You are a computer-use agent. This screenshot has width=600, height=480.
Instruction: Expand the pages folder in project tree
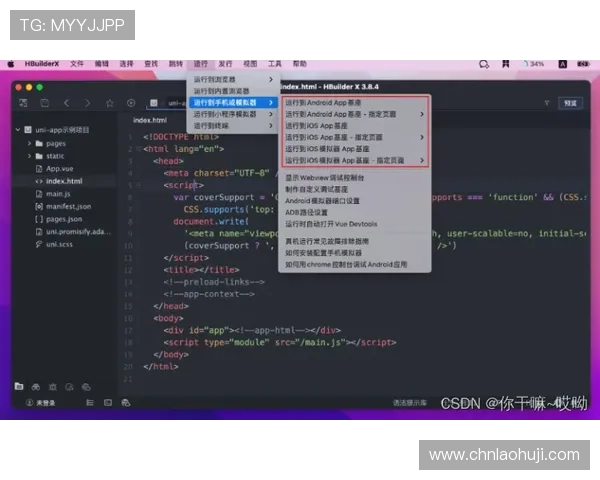tap(29, 143)
